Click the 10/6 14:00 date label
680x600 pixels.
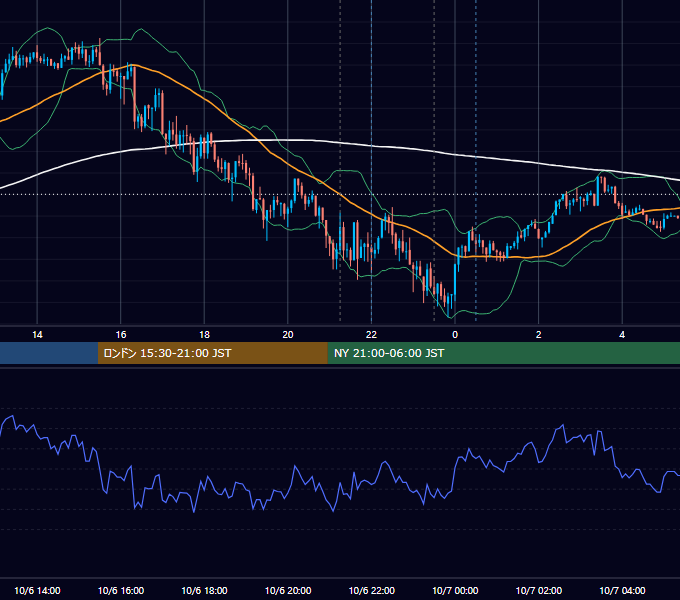tap(37, 590)
